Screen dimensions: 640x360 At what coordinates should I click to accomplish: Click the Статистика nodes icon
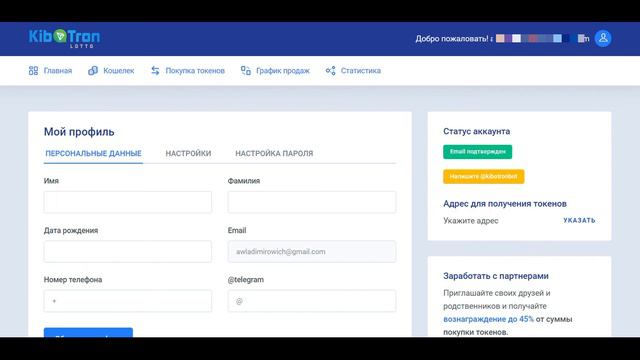(331, 71)
